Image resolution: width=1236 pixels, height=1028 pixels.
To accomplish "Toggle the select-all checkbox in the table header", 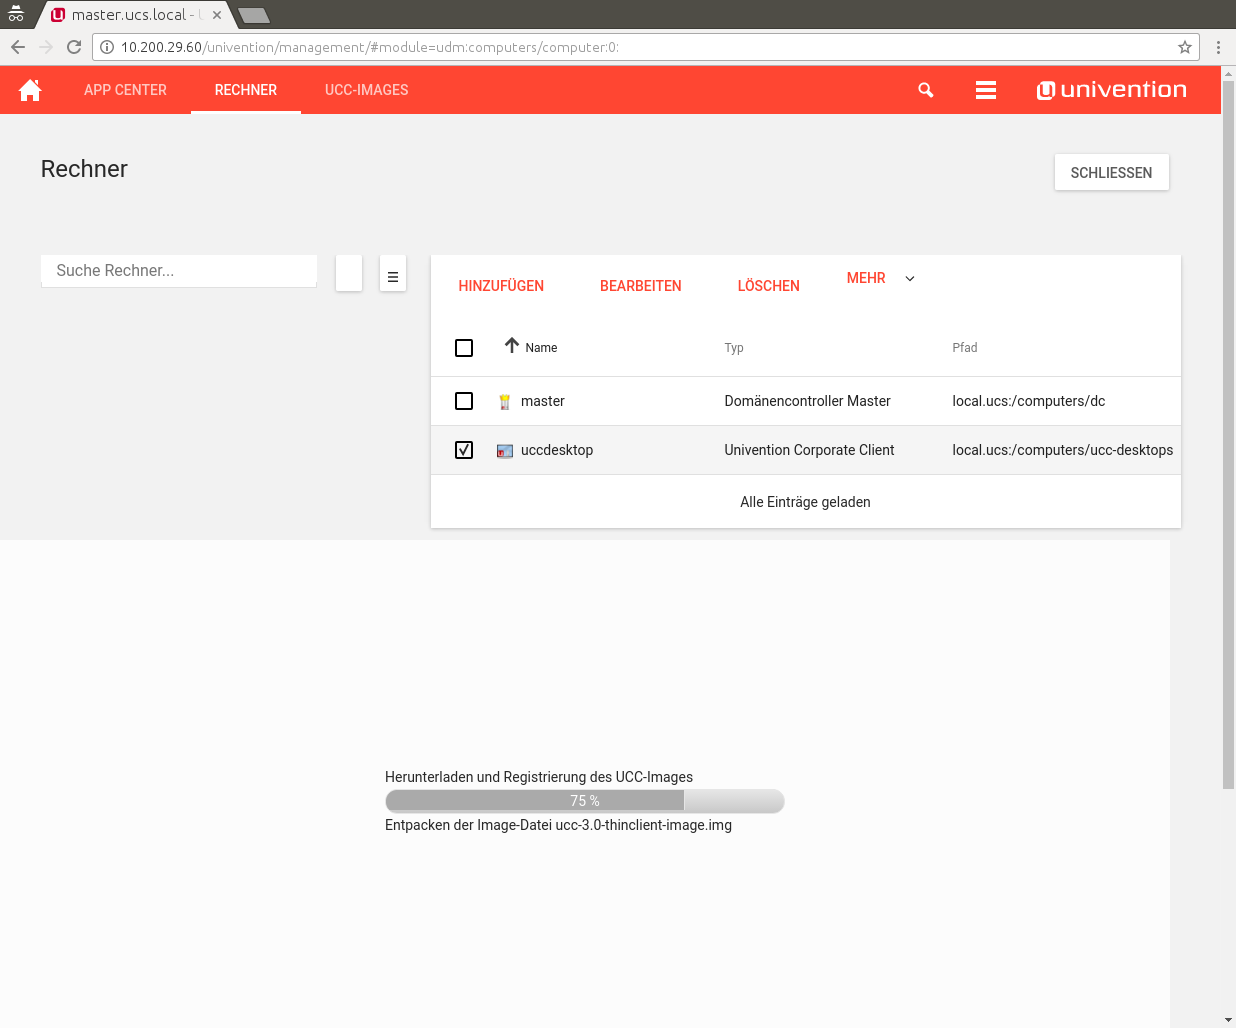I will coord(464,348).
